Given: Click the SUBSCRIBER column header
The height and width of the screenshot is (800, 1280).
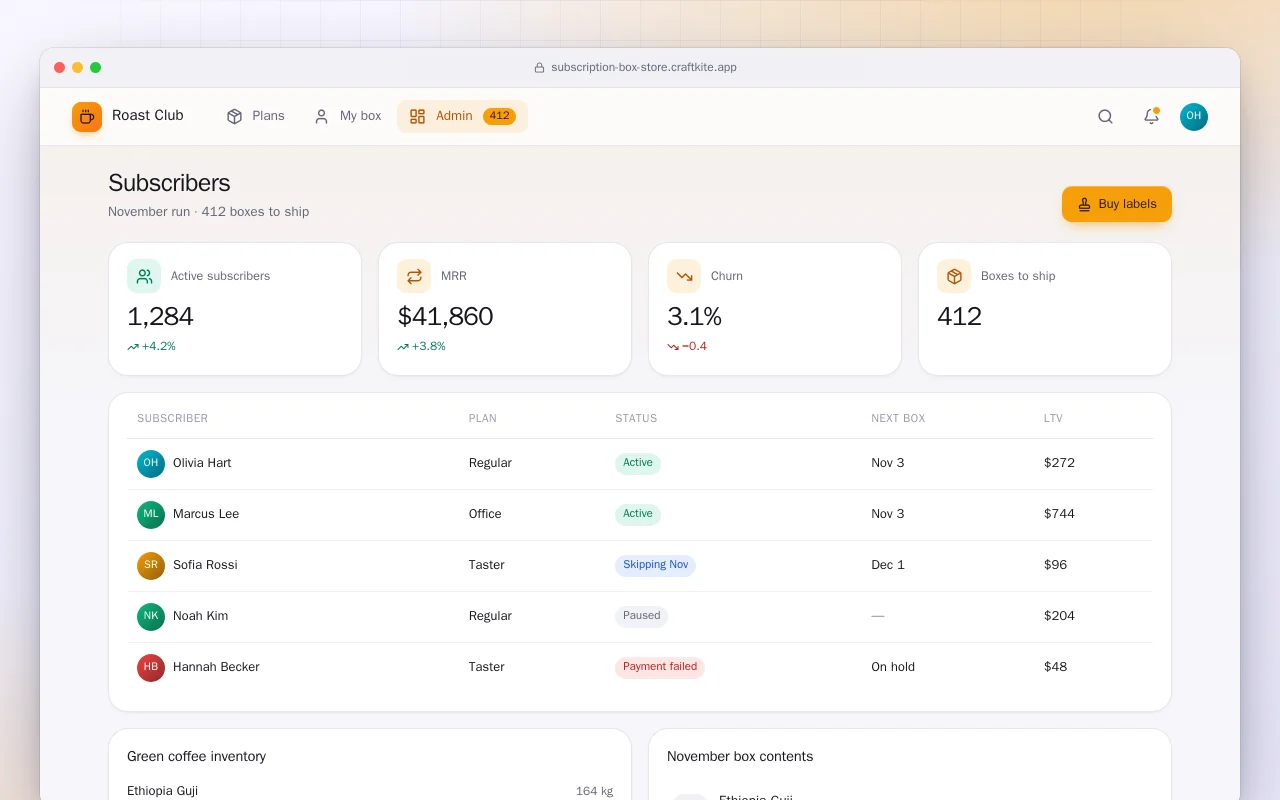Looking at the screenshot, I should (x=173, y=418).
